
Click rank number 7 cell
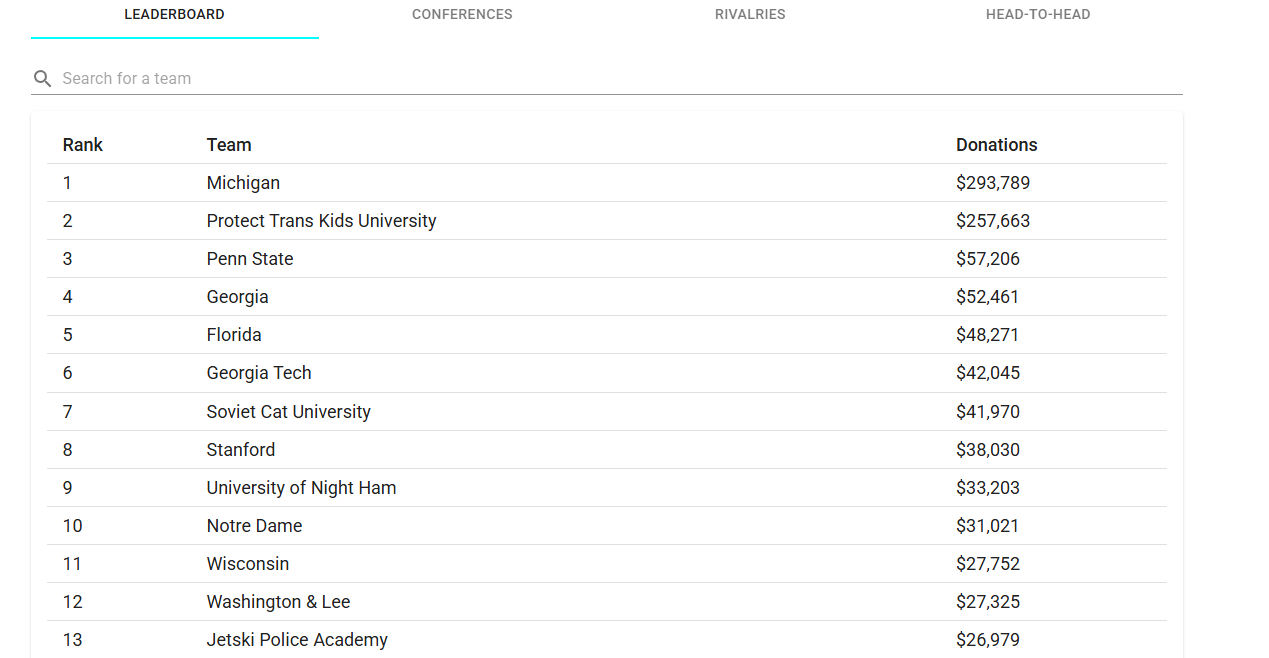coord(67,412)
